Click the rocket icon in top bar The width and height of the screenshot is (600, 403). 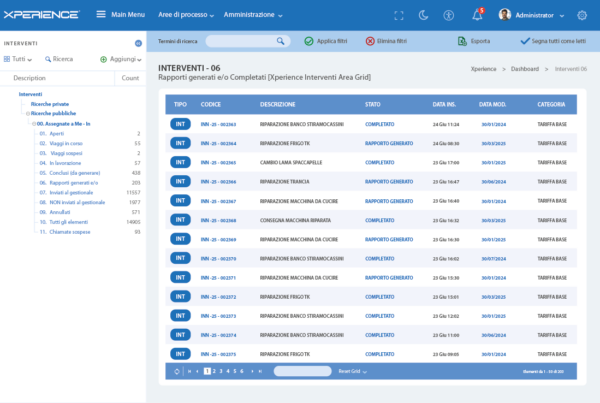click(449, 15)
